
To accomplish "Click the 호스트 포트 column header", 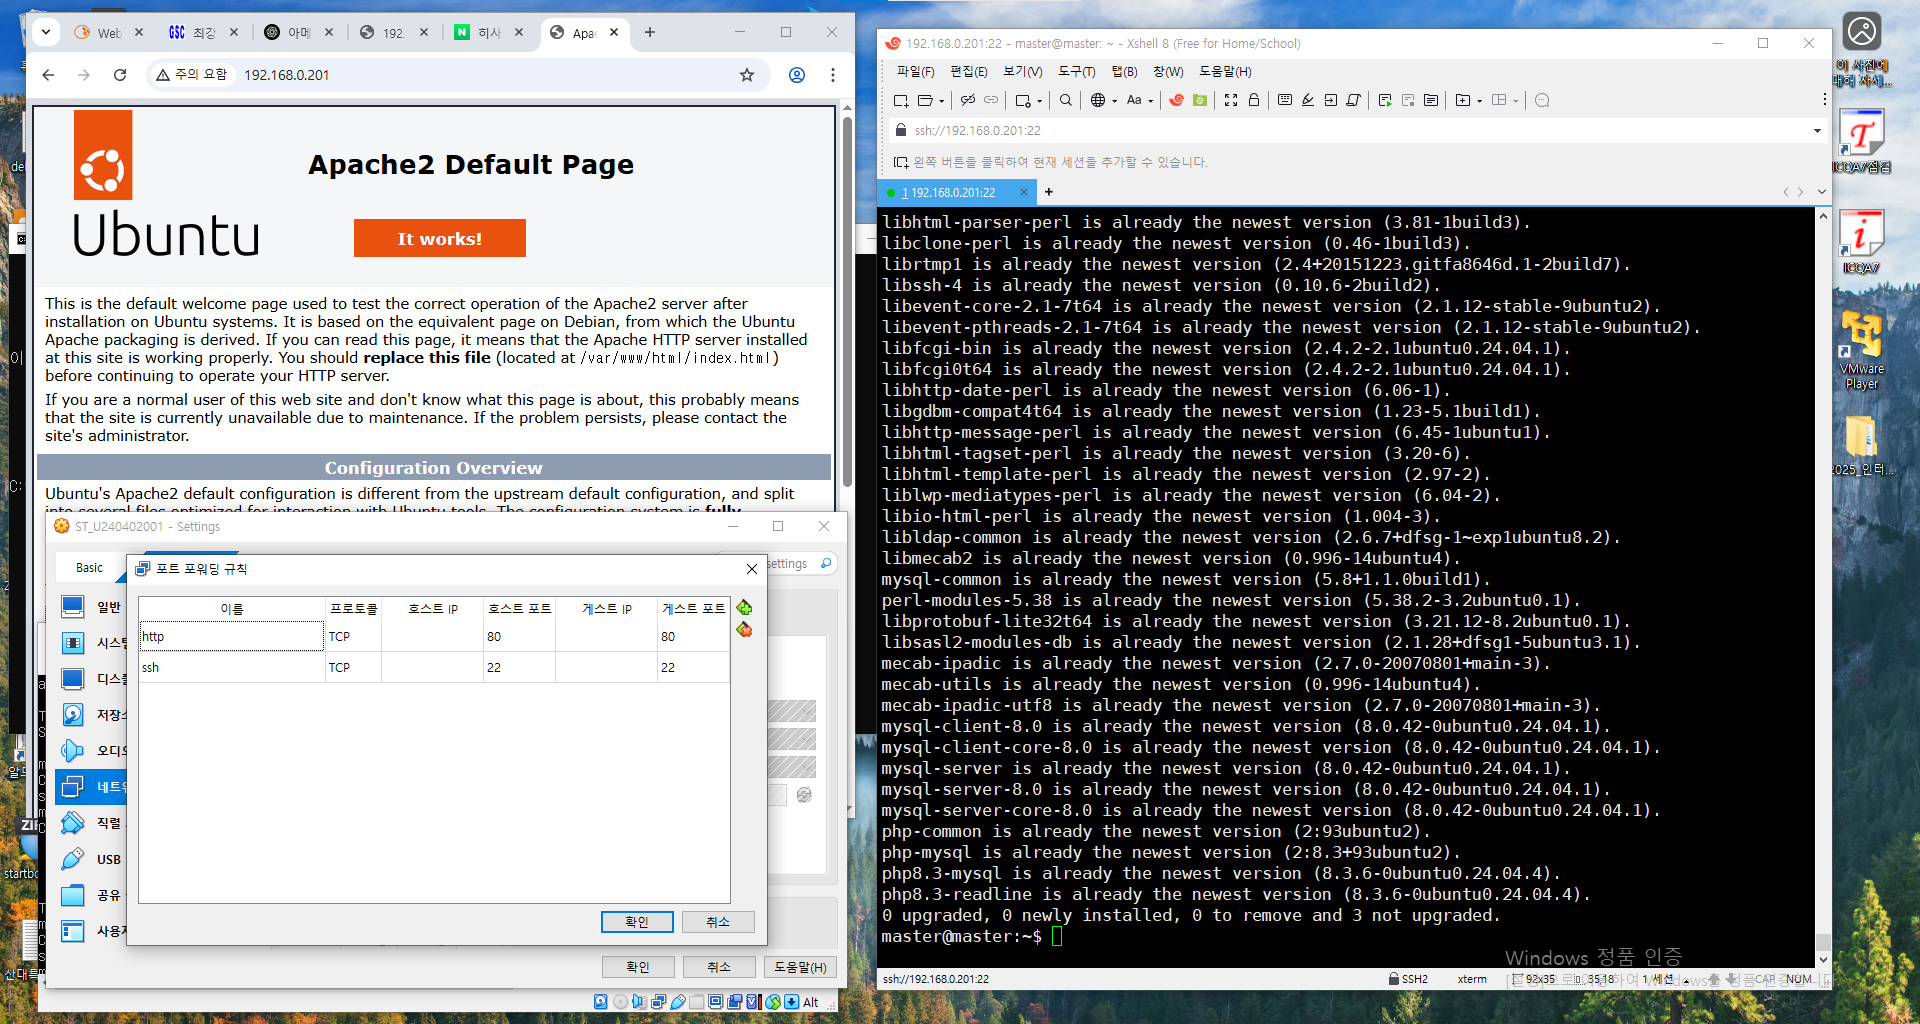I will click(519, 608).
